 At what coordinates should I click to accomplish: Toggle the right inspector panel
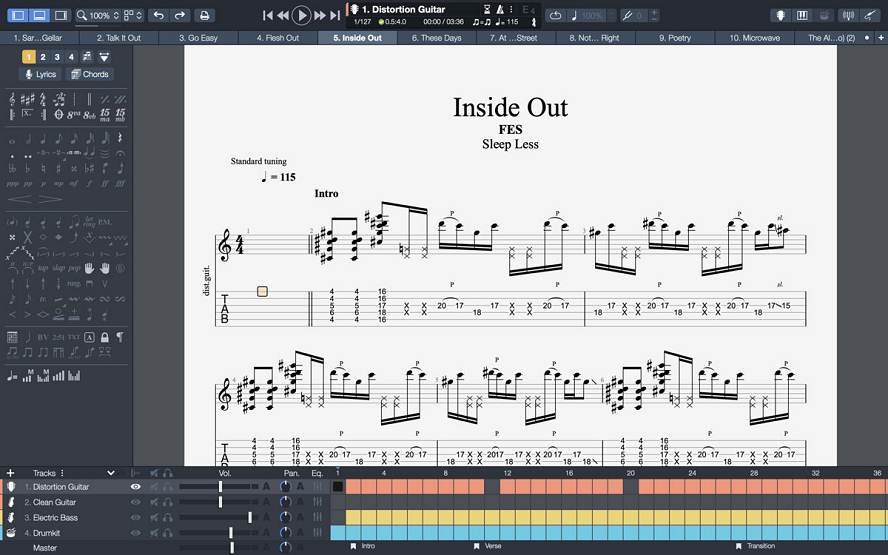click(x=60, y=15)
